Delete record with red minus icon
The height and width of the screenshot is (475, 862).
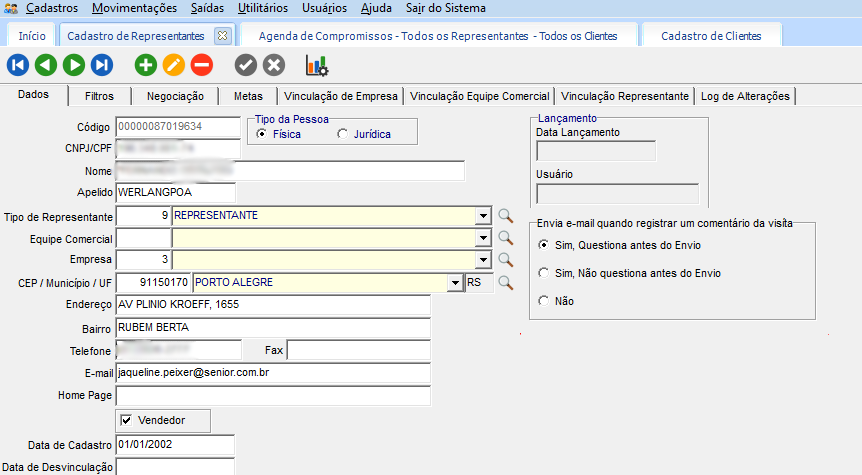pyautogui.click(x=202, y=65)
